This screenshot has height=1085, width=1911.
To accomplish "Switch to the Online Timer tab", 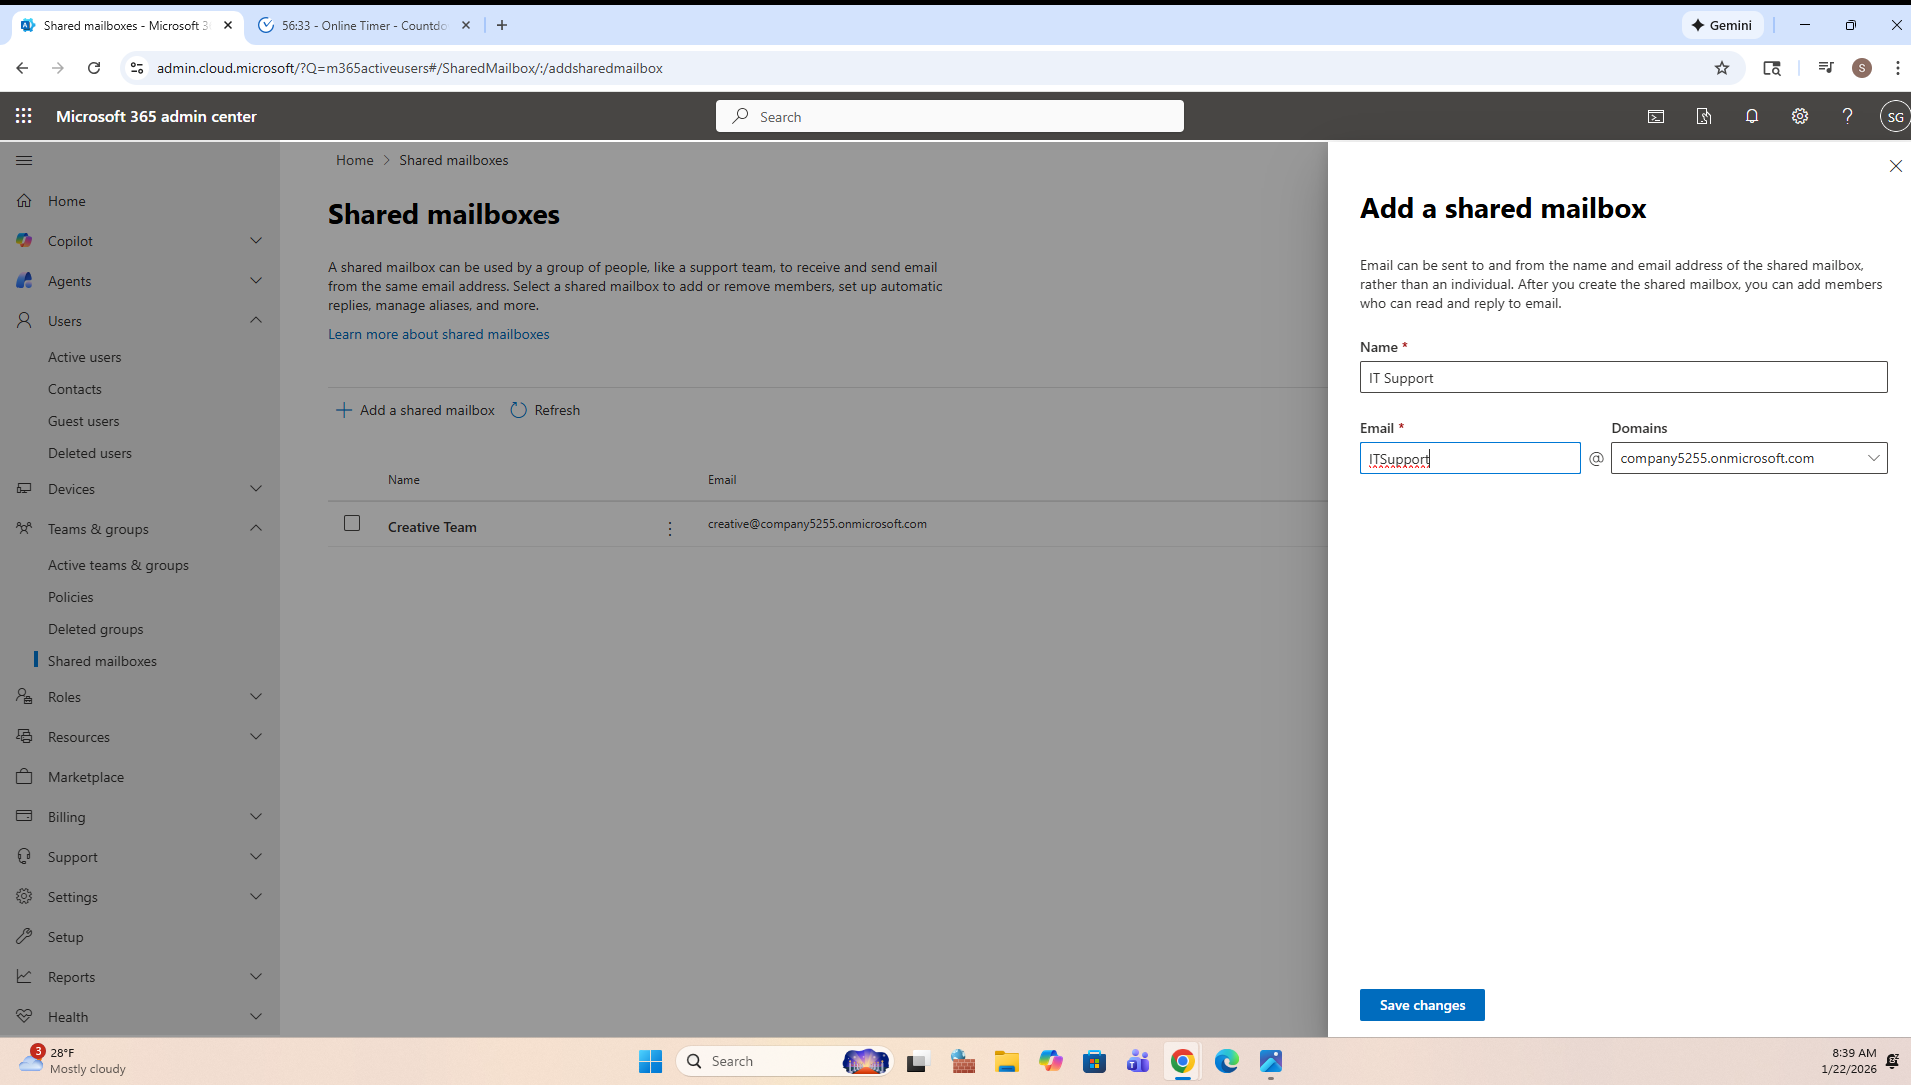I will [x=364, y=25].
